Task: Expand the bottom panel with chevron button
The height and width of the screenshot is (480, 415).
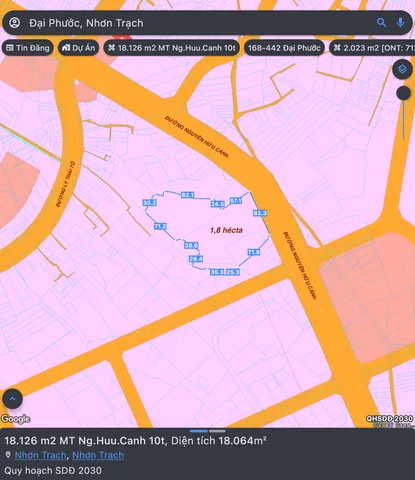Action: (x=12, y=399)
